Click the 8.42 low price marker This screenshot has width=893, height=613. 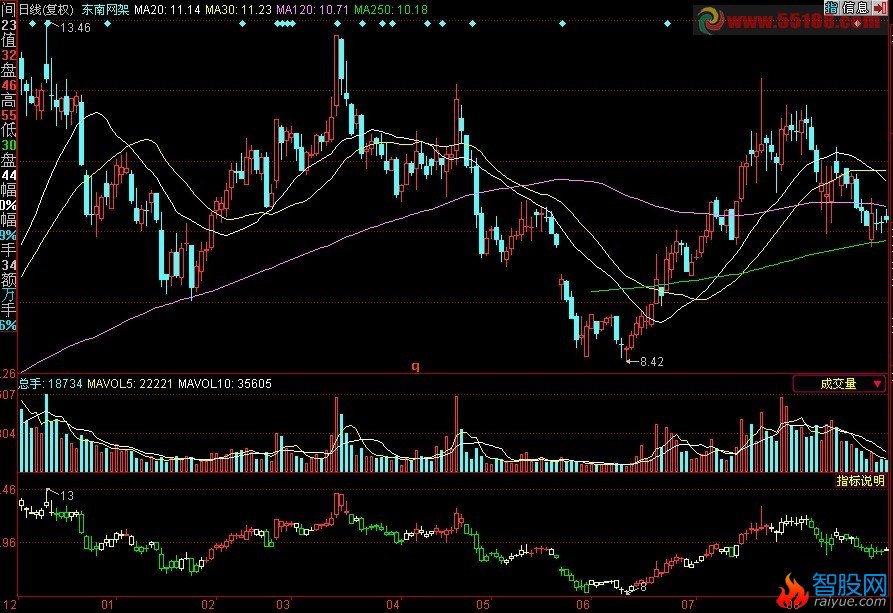point(651,361)
